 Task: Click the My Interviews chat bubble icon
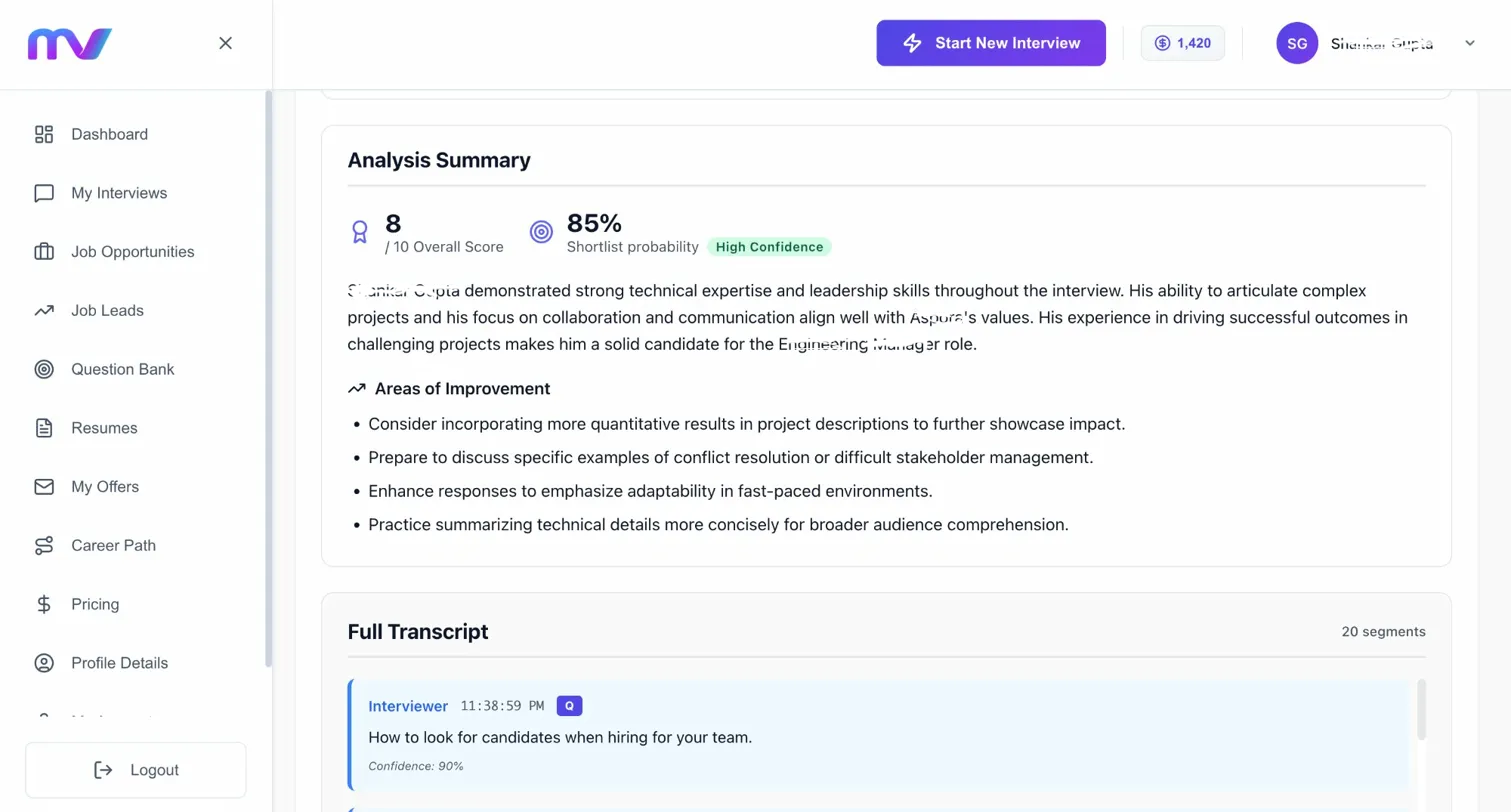tap(44, 193)
